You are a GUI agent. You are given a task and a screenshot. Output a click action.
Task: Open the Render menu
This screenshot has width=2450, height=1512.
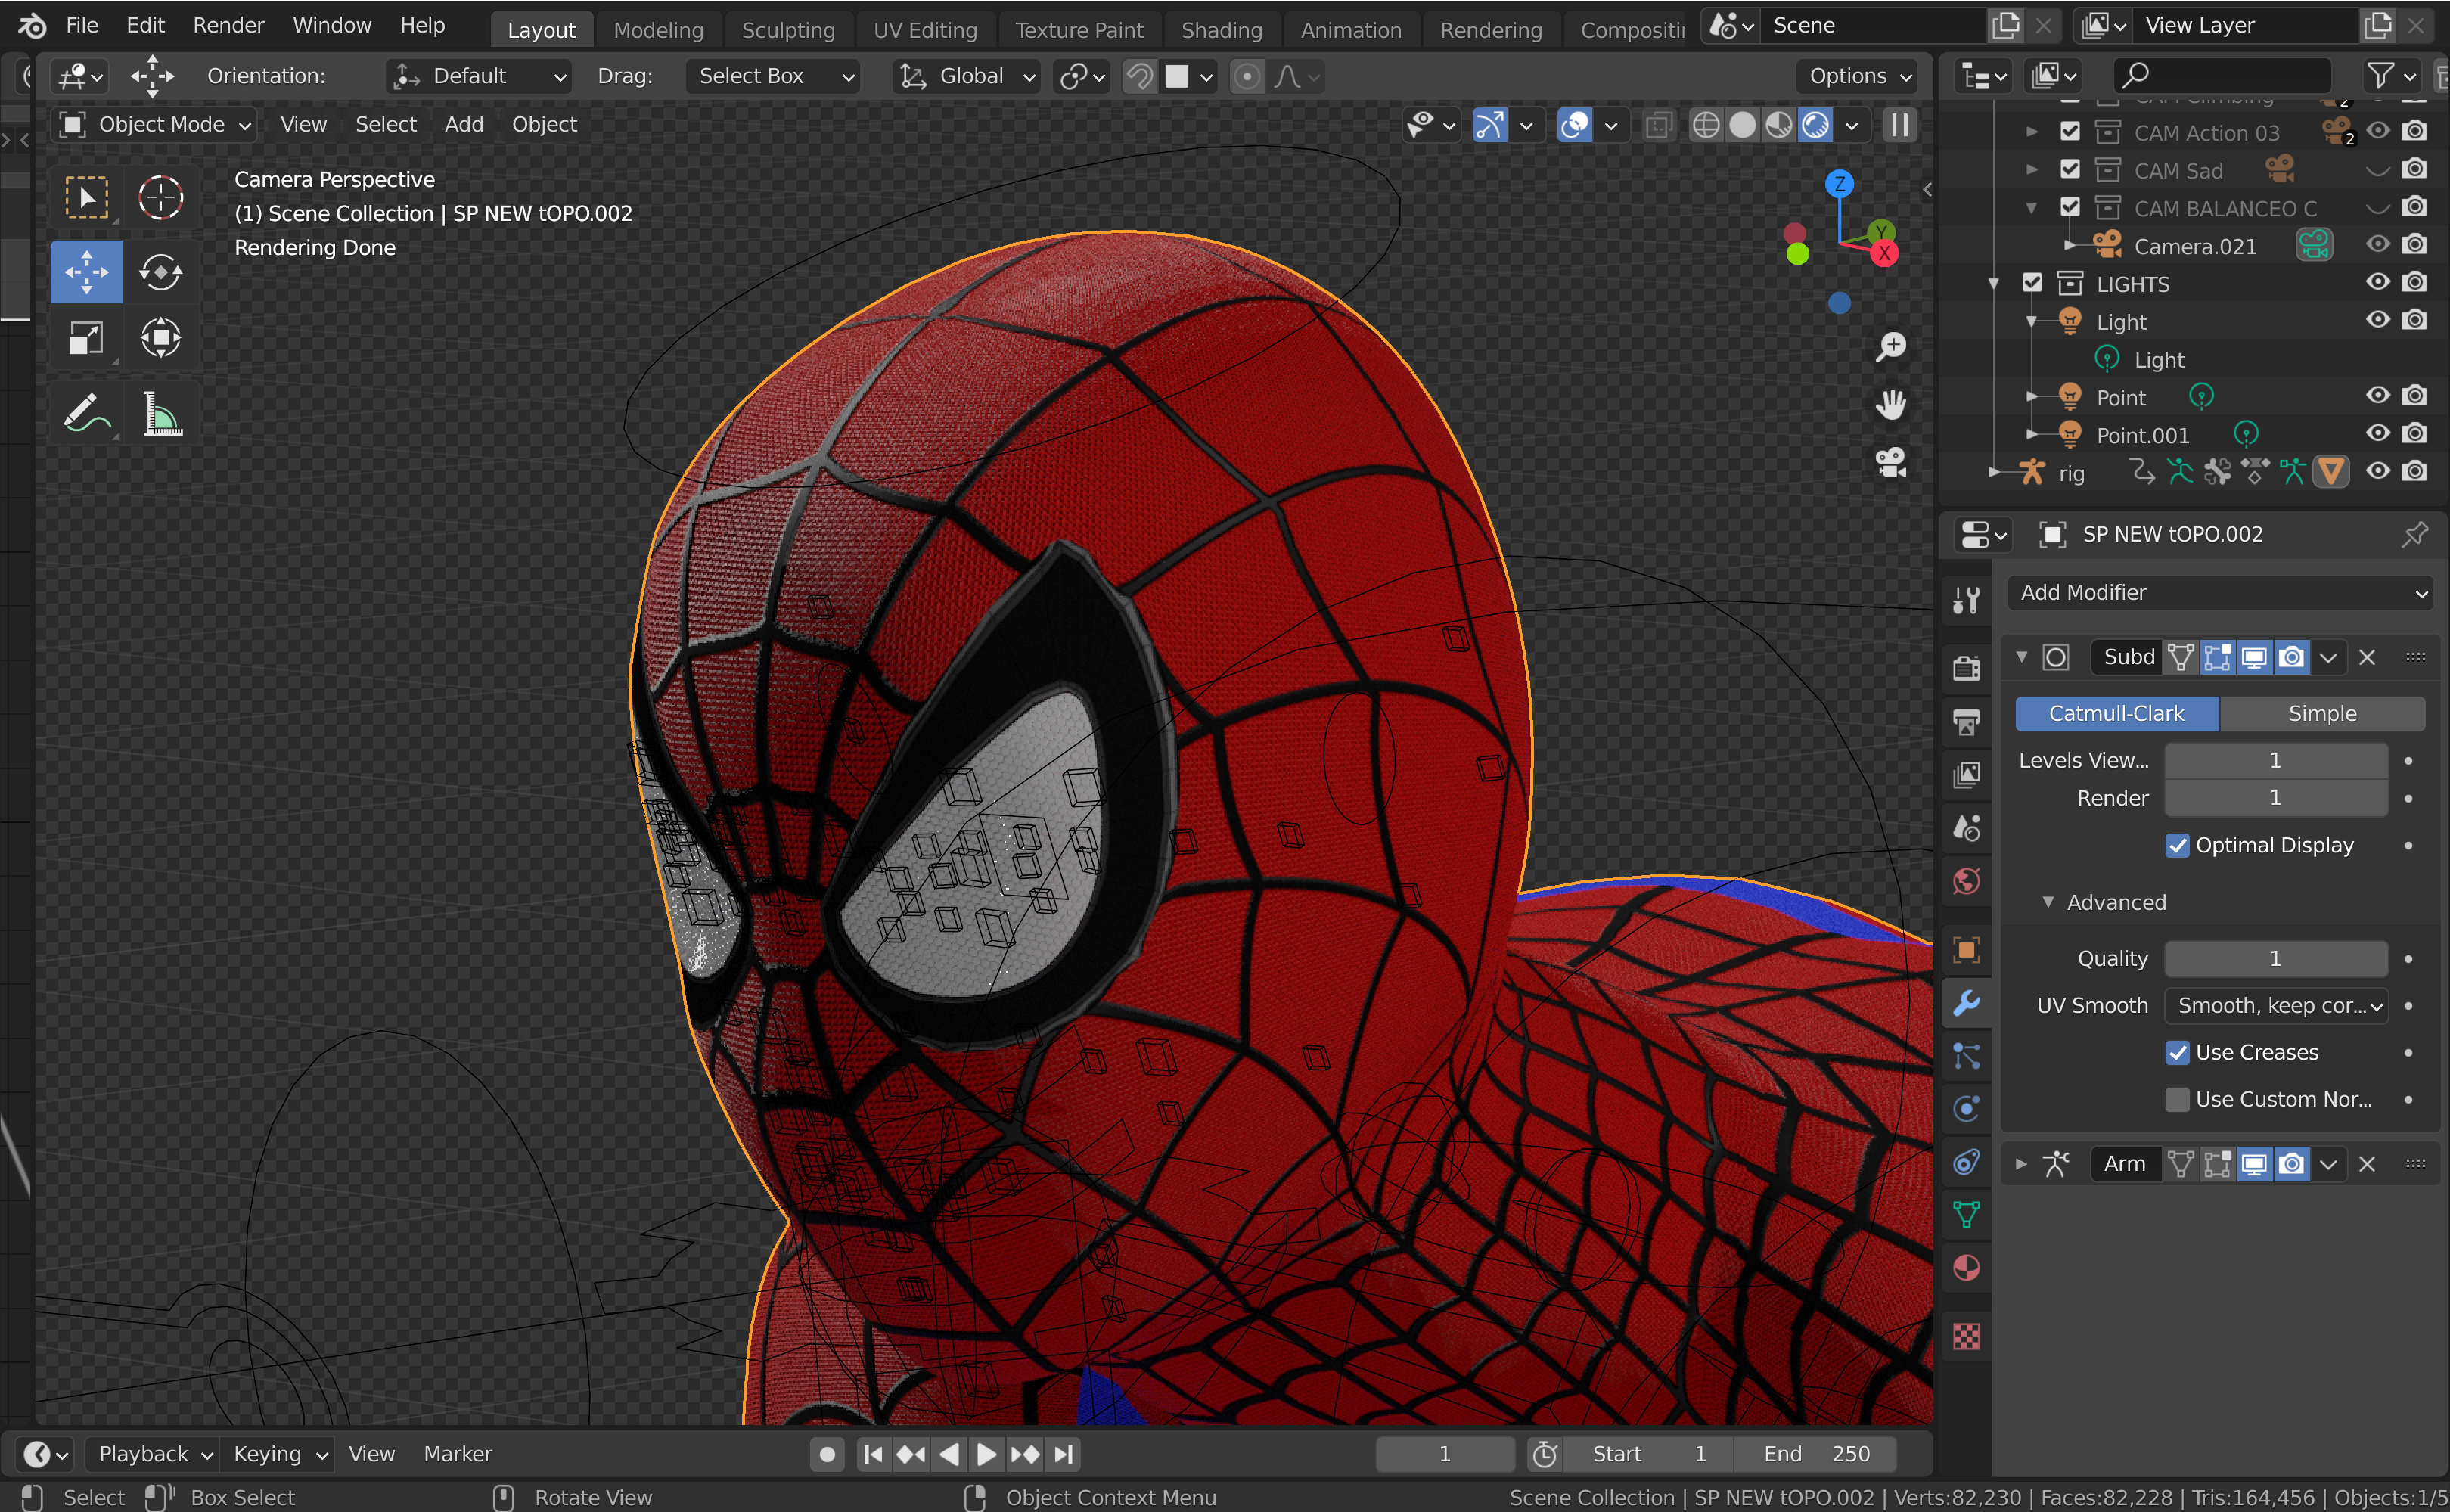click(228, 25)
